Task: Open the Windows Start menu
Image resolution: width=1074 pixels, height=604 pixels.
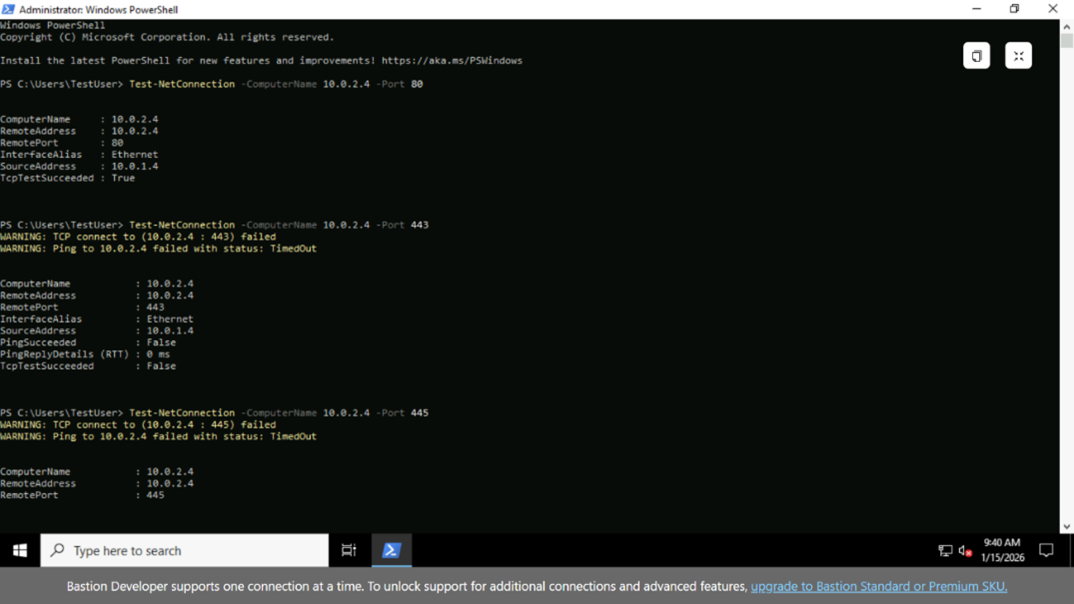Action: click(x=19, y=550)
